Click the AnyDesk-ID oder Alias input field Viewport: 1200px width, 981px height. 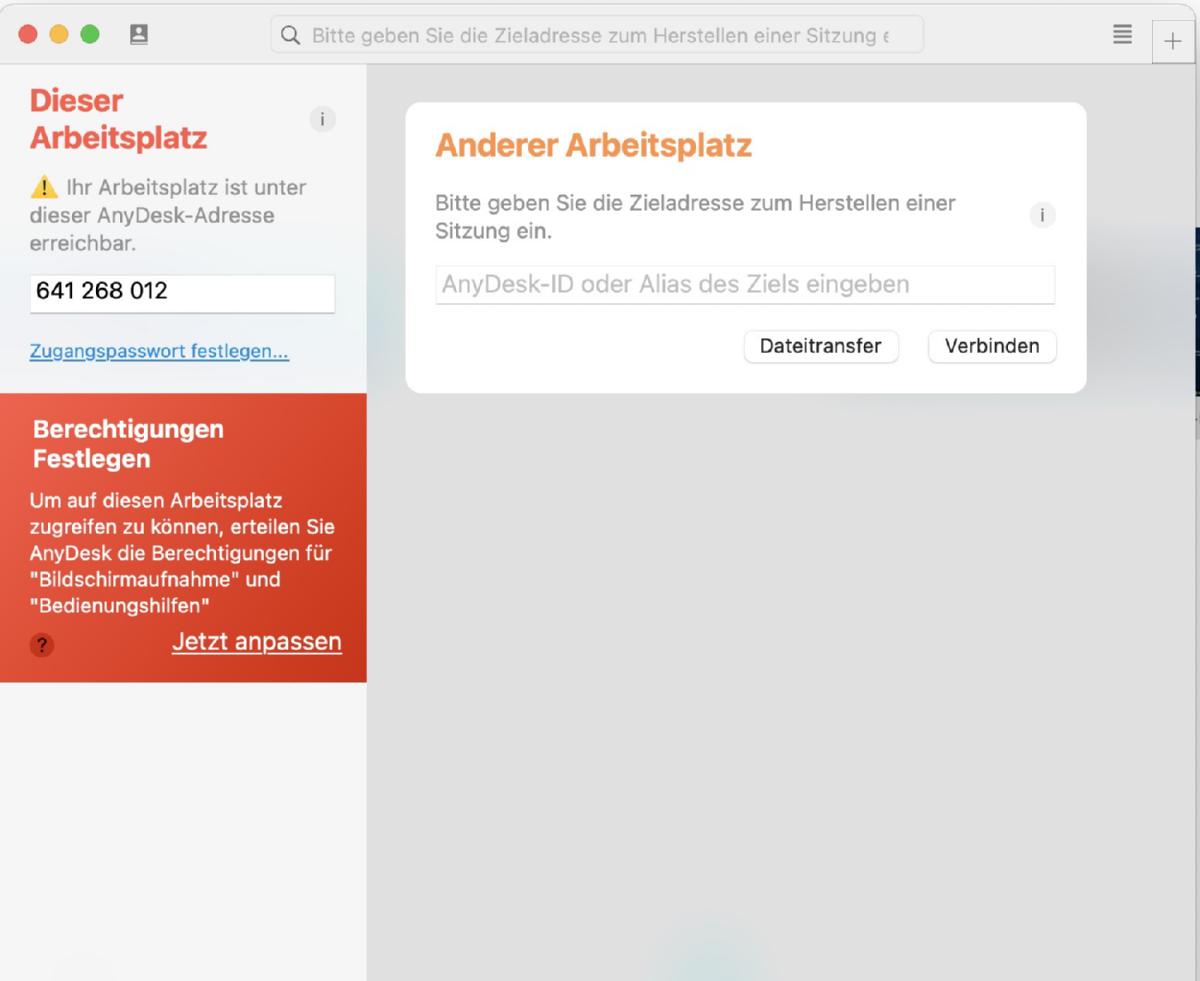point(745,284)
